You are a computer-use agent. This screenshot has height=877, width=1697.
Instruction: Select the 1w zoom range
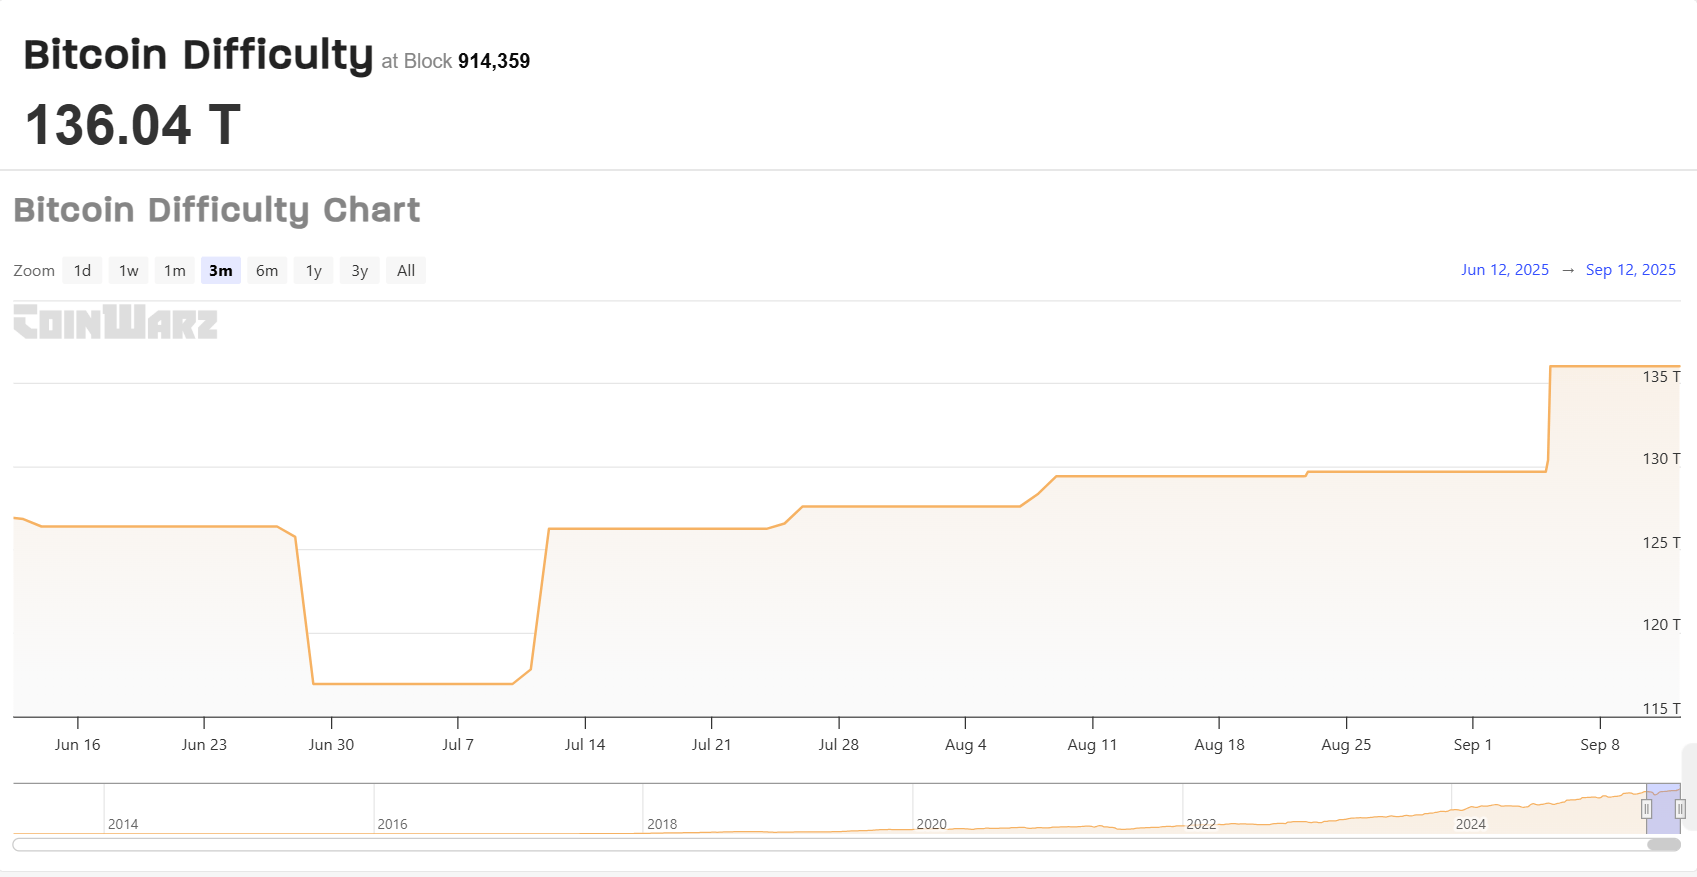click(129, 271)
